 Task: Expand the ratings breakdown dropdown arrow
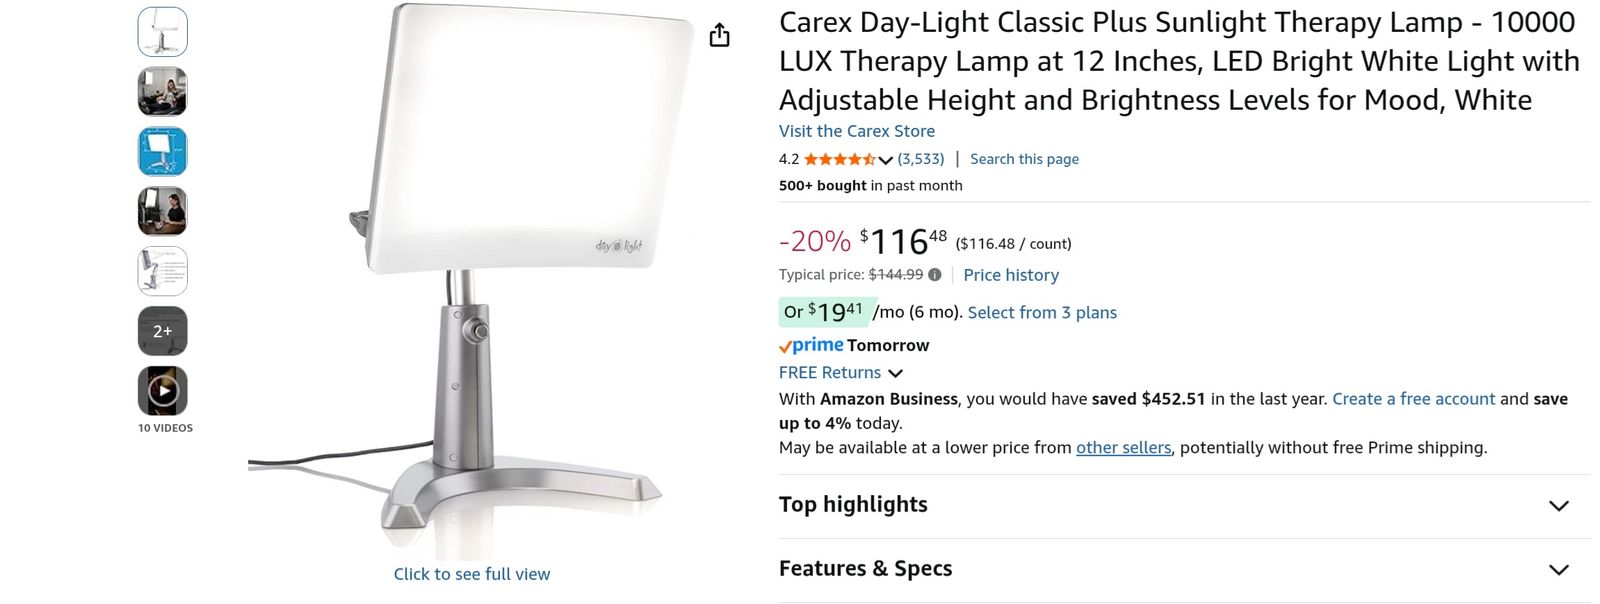pos(886,160)
